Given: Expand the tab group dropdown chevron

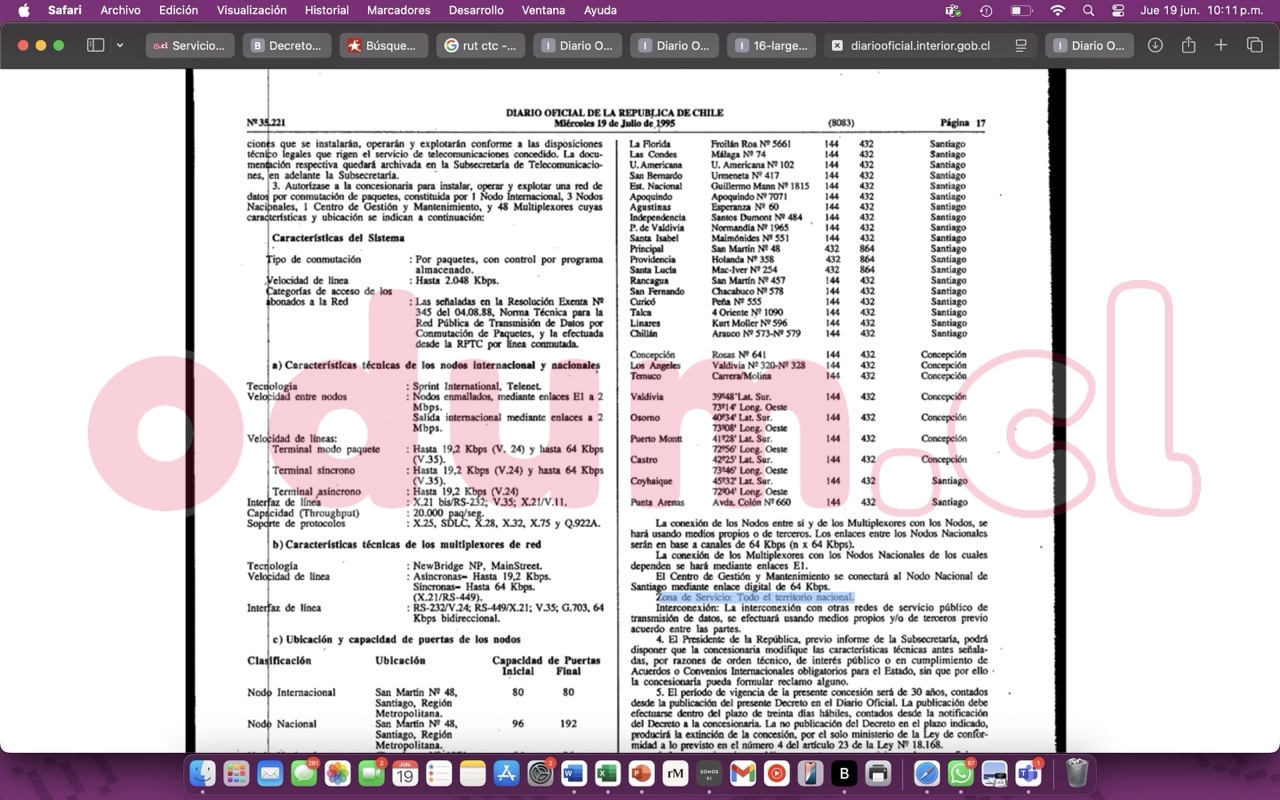Looking at the screenshot, I should (120, 45).
